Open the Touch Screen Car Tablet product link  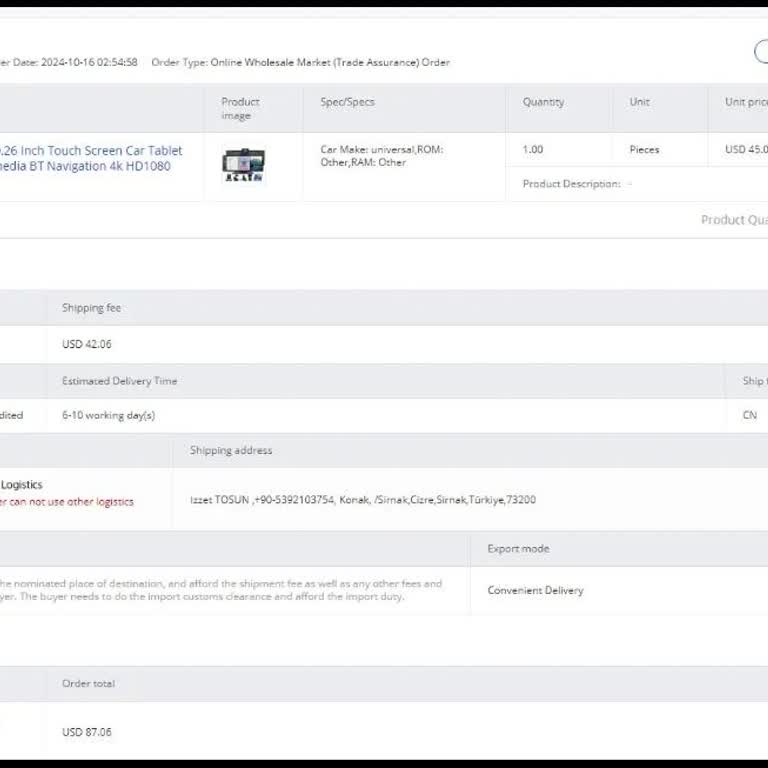tap(91, 158)
